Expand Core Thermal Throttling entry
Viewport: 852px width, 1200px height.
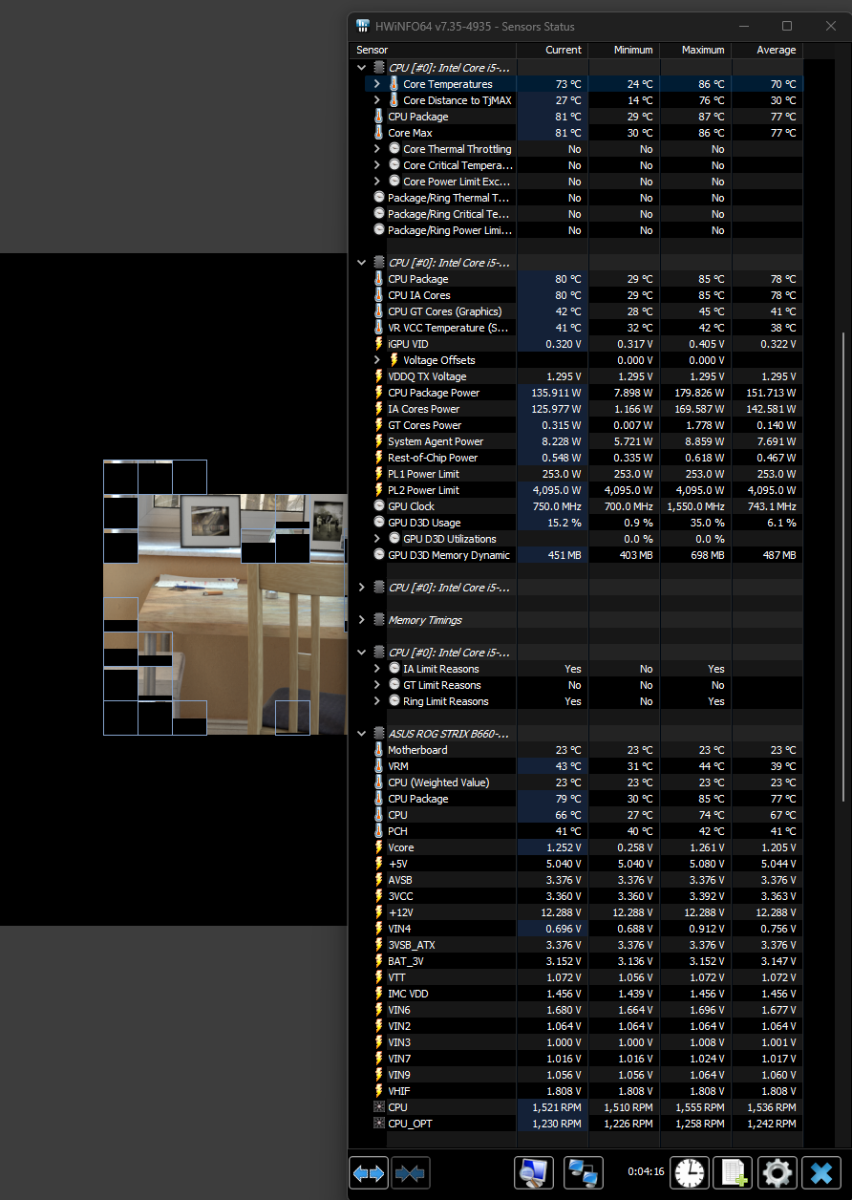point(377,149)
